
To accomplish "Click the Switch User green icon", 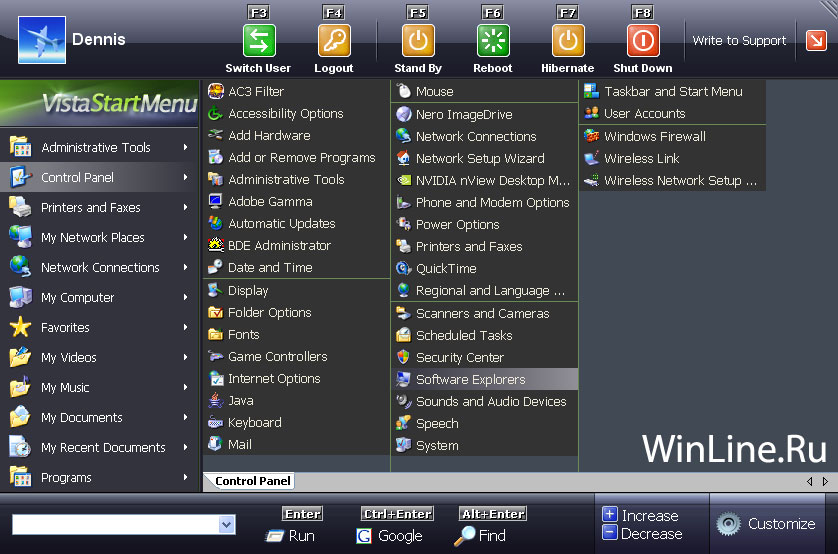I will (259, 41).
